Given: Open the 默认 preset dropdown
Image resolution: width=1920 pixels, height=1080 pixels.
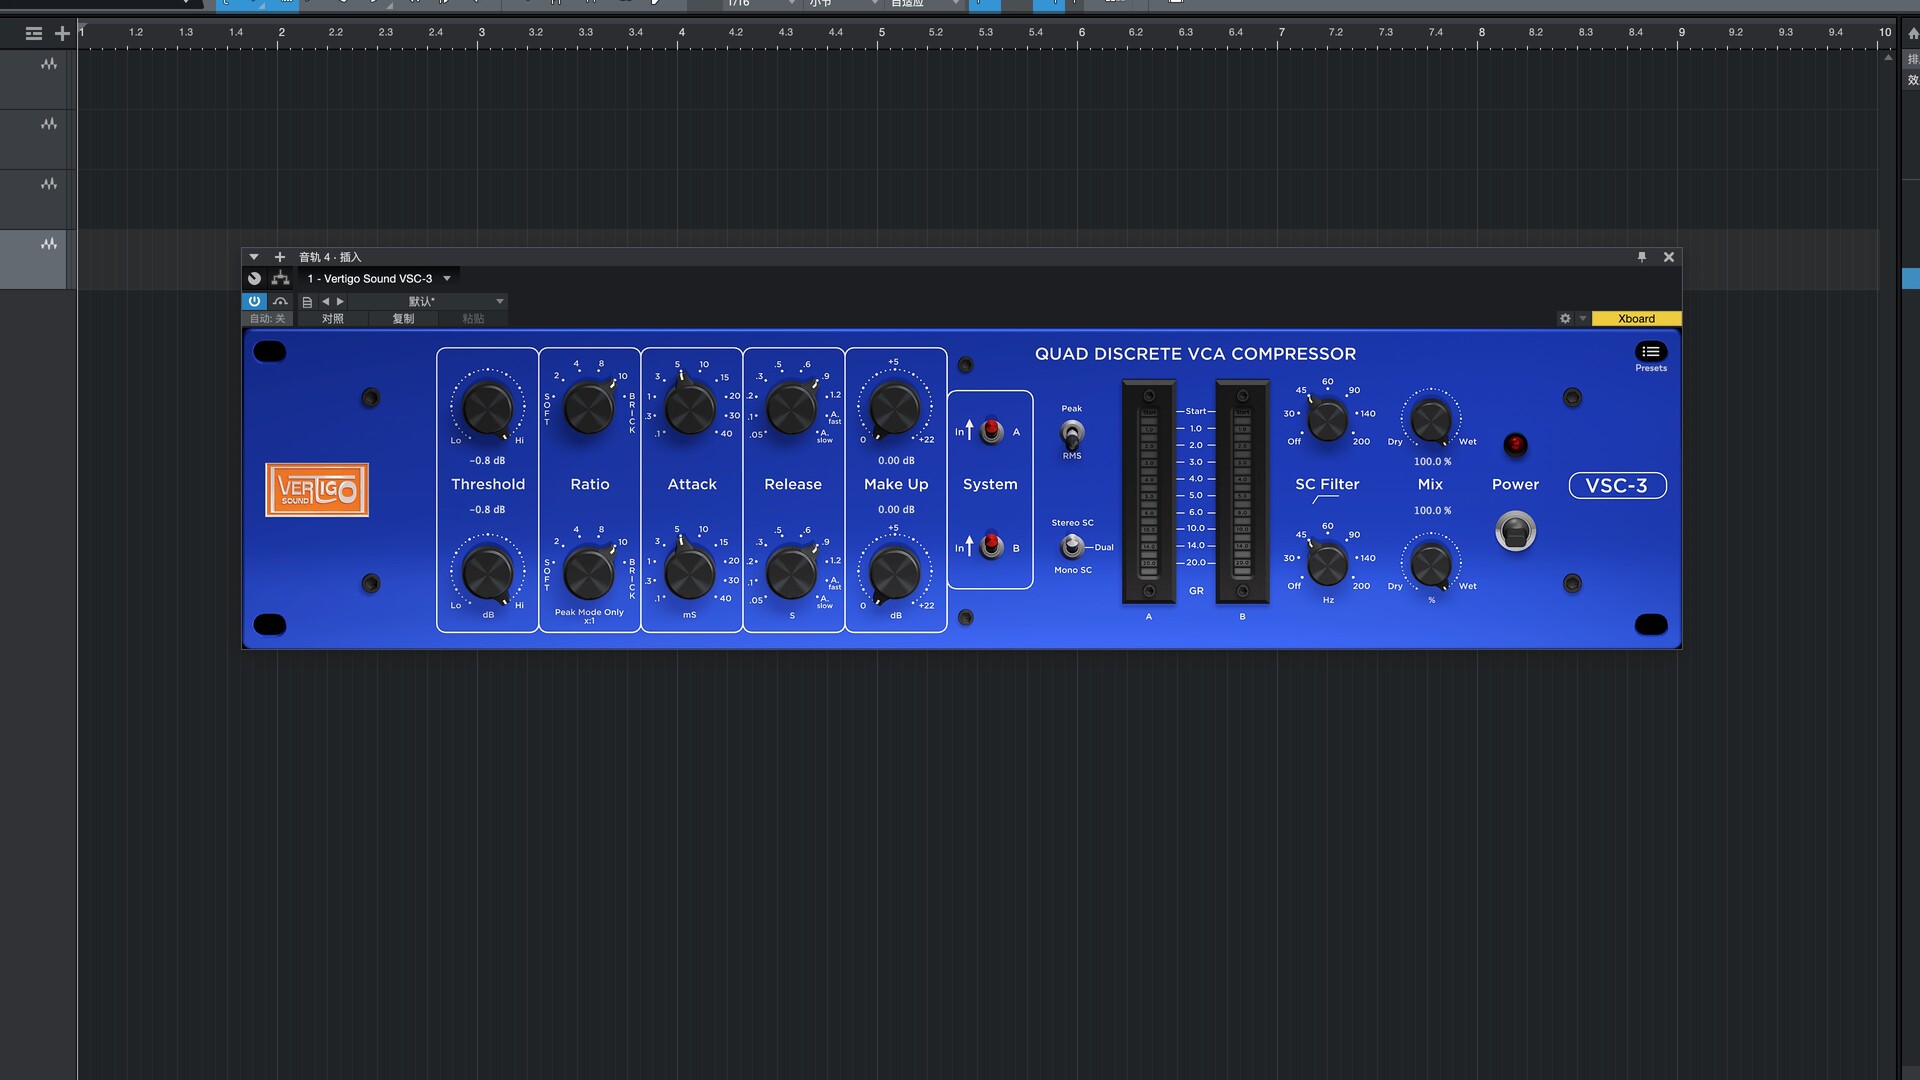Looking at the screenshot, I should tap(428, 301).
